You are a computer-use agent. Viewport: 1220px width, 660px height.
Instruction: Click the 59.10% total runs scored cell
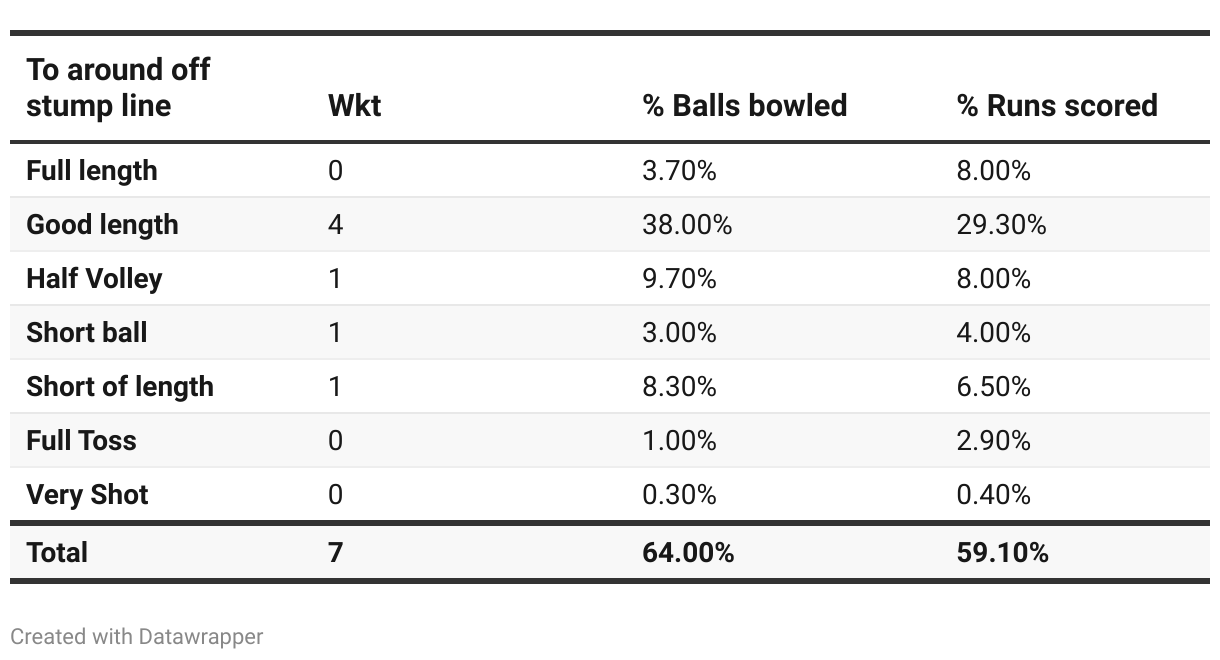click(x=1002, y=552)
